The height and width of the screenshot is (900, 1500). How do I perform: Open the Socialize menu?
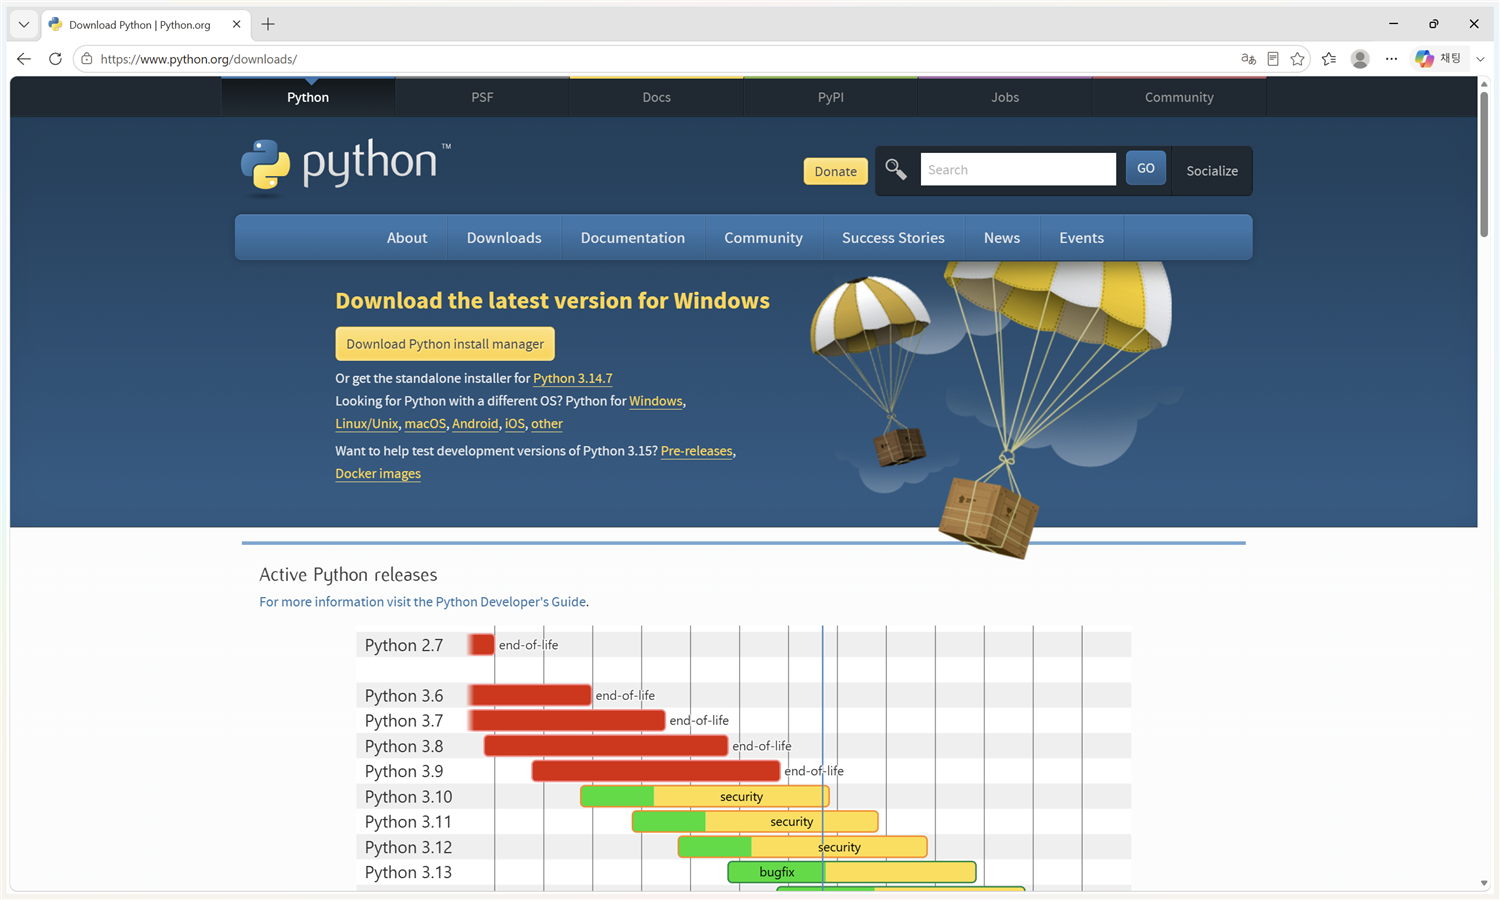1212,171
